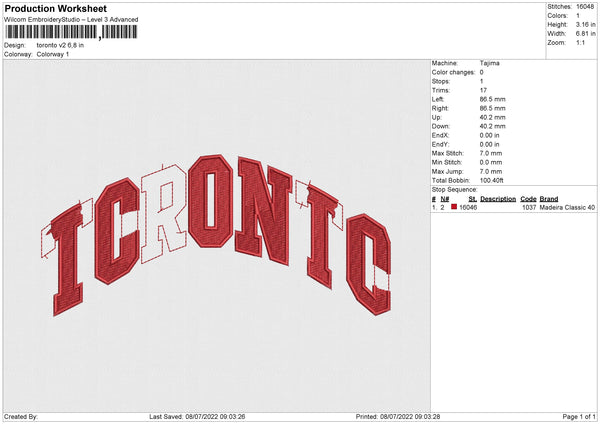Click the Toronto embroidery design preview
The width and height of the screenshot is (600, 424).
[x=216, y=235]
